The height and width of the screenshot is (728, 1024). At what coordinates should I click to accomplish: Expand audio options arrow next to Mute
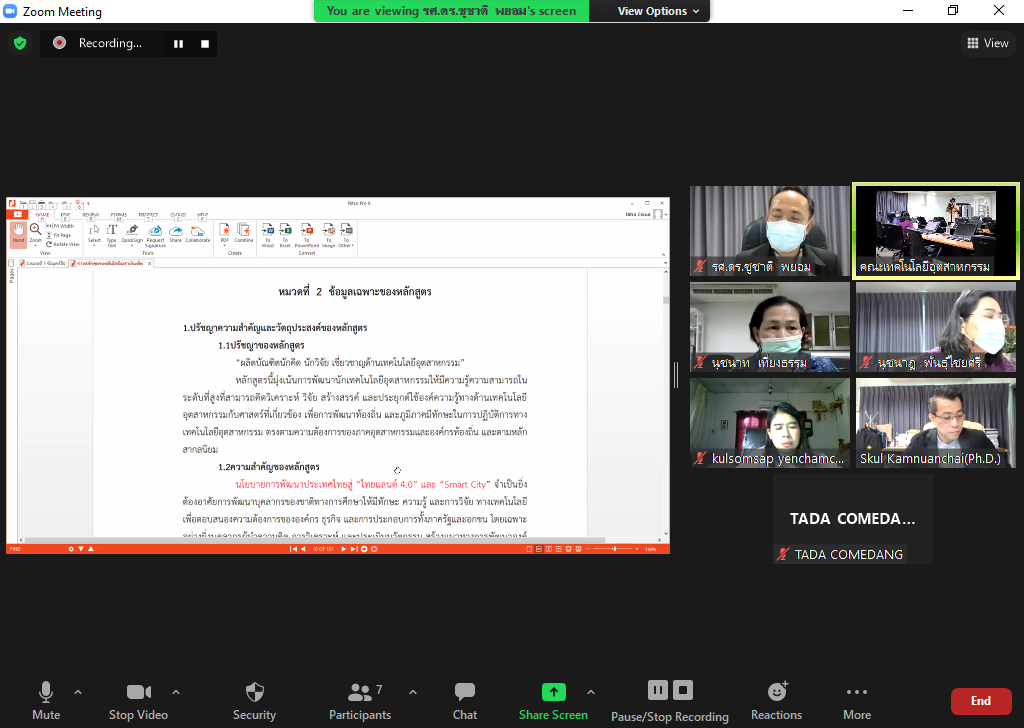pos(78,691)
